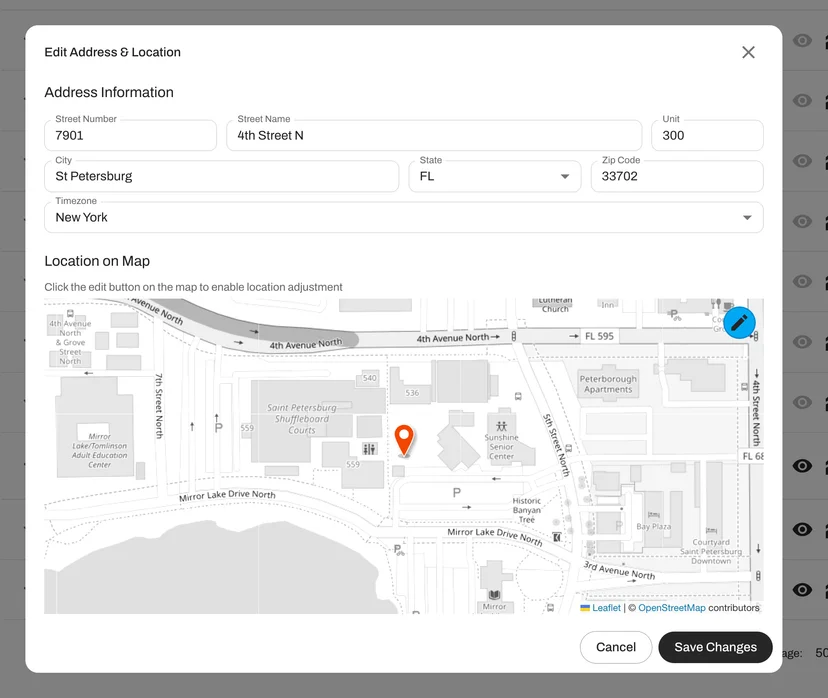Viewport: 828px width, 698px height.
Task: Click the blue pencil edit button on map
Action: [739, 323]
